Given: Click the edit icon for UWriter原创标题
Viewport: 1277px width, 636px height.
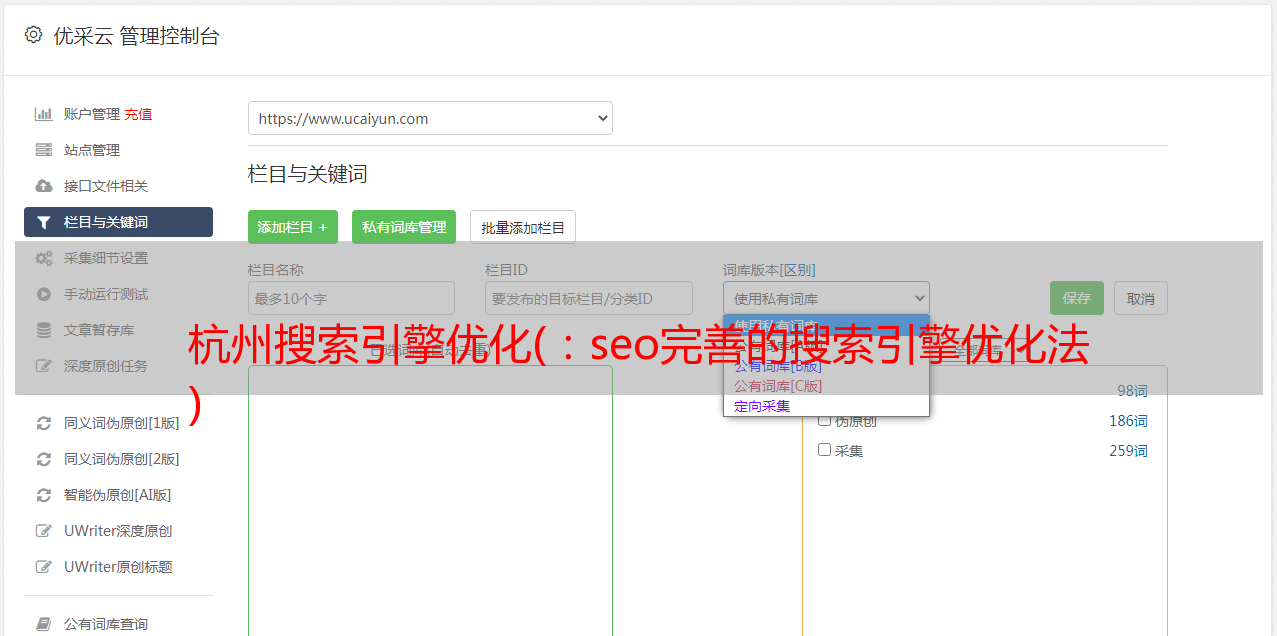Looking at the screenshot, I should [x=43, y=567].
